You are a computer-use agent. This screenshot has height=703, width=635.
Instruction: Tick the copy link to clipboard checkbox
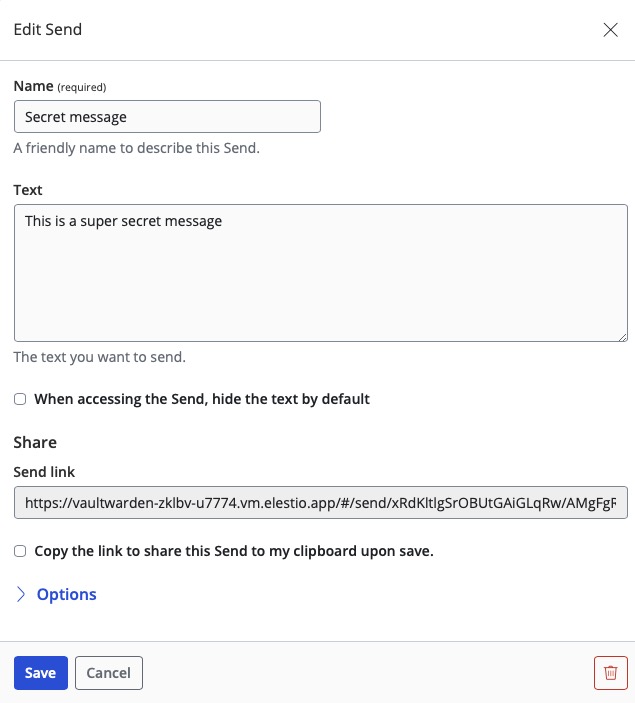20,551
